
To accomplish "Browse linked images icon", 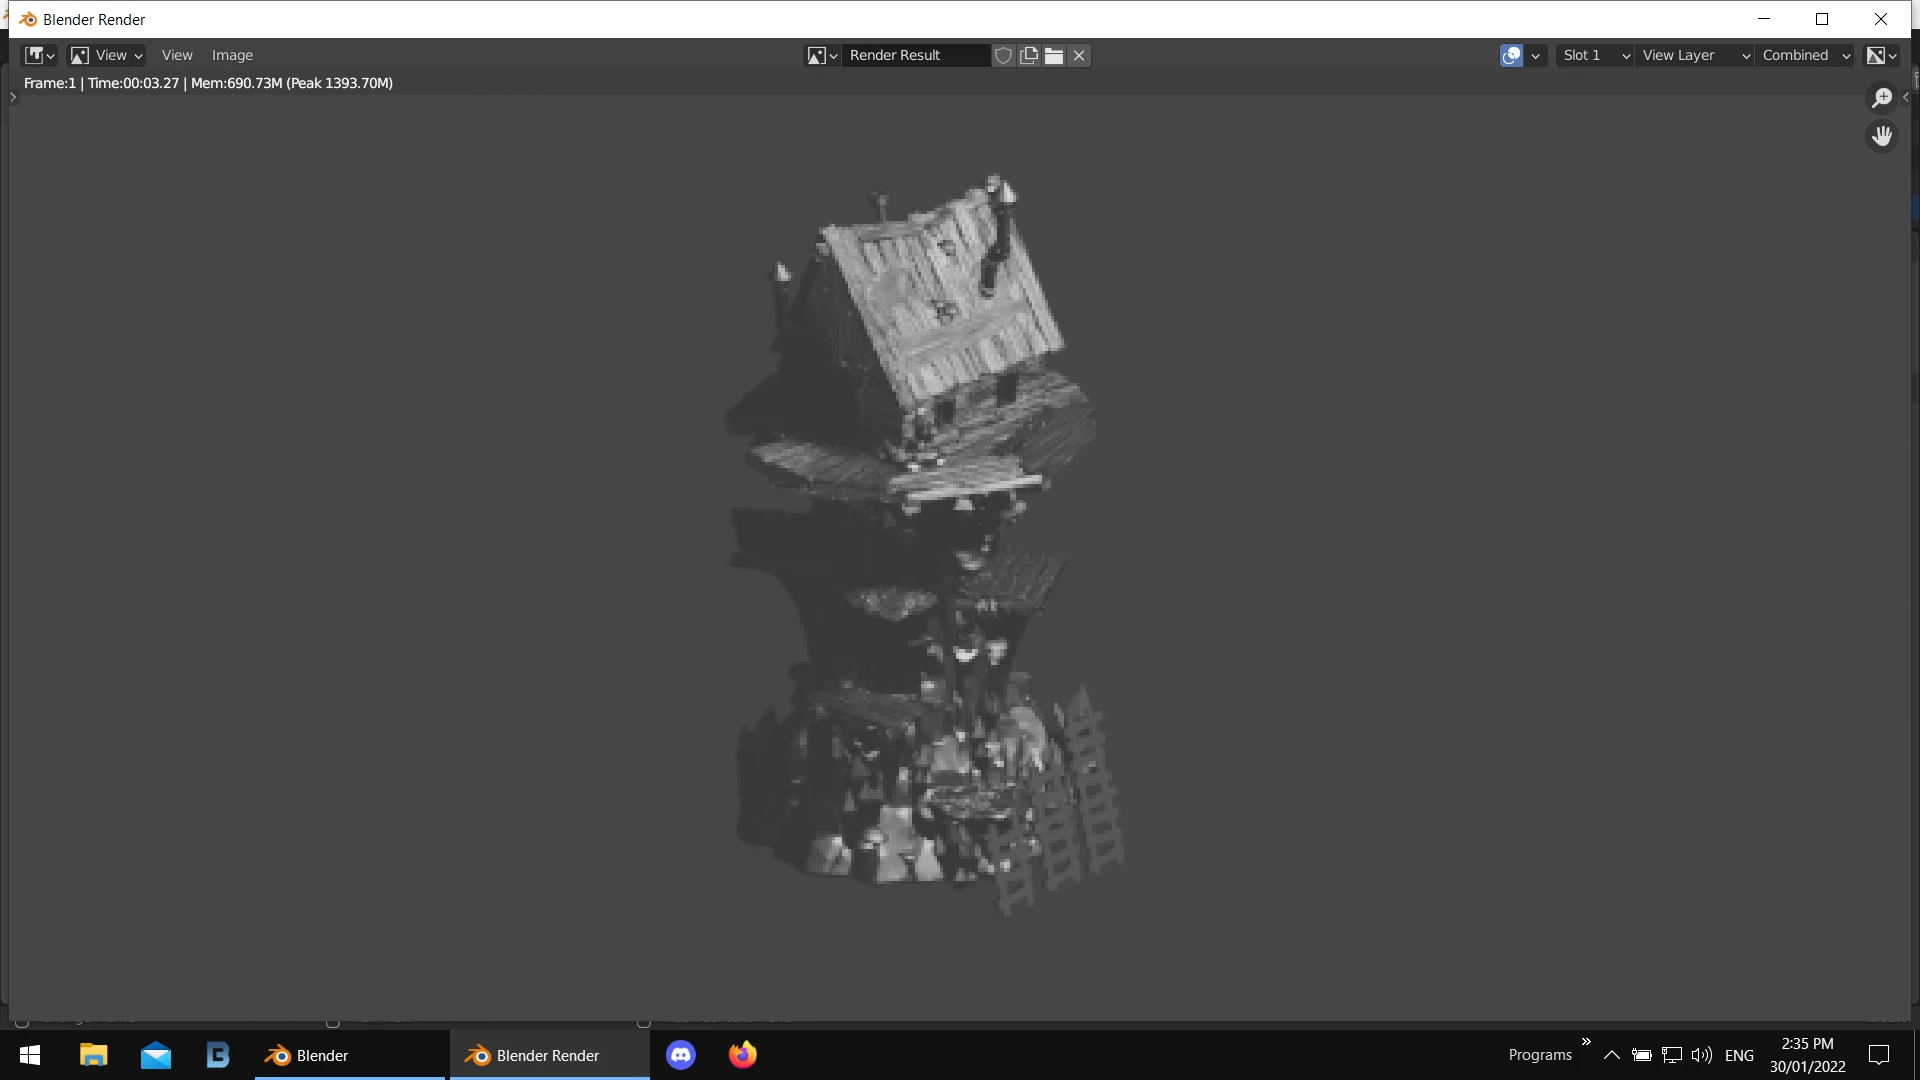I will click(x=822, y=55).
